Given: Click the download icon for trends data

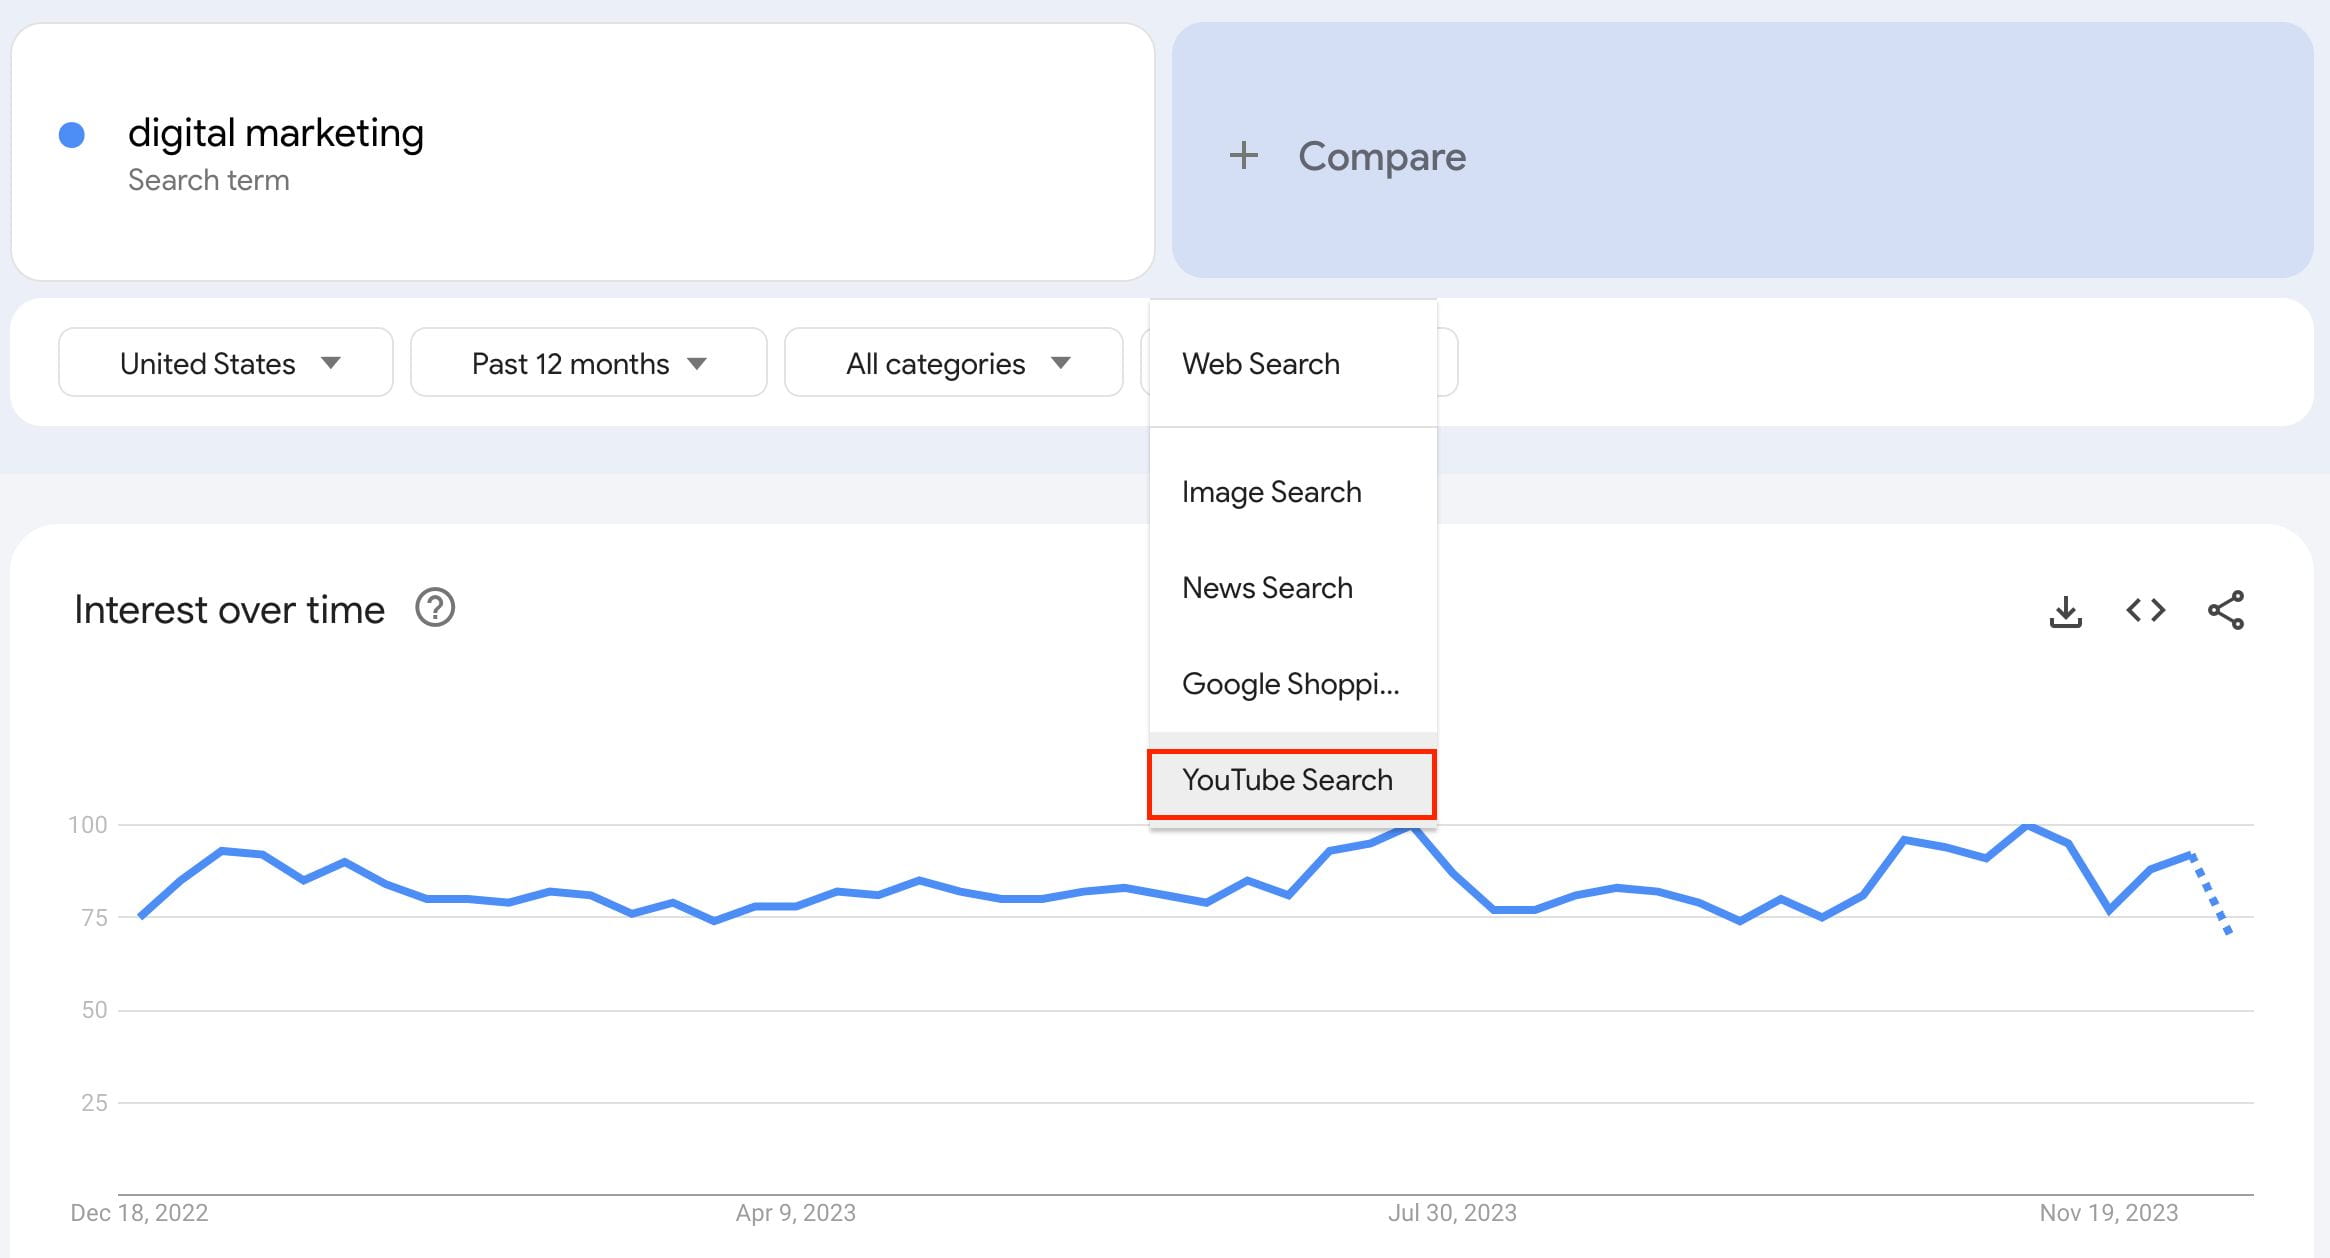Looking at the screenshot, I should tap(2067, 609).
